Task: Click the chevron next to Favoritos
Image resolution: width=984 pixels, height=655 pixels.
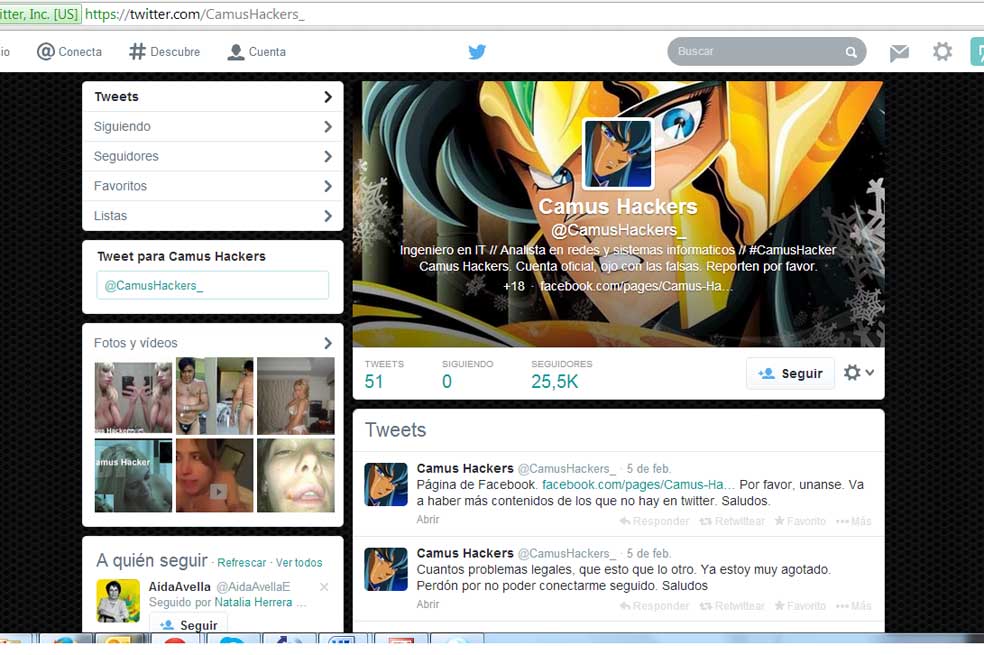Action: tap(328, 186)
